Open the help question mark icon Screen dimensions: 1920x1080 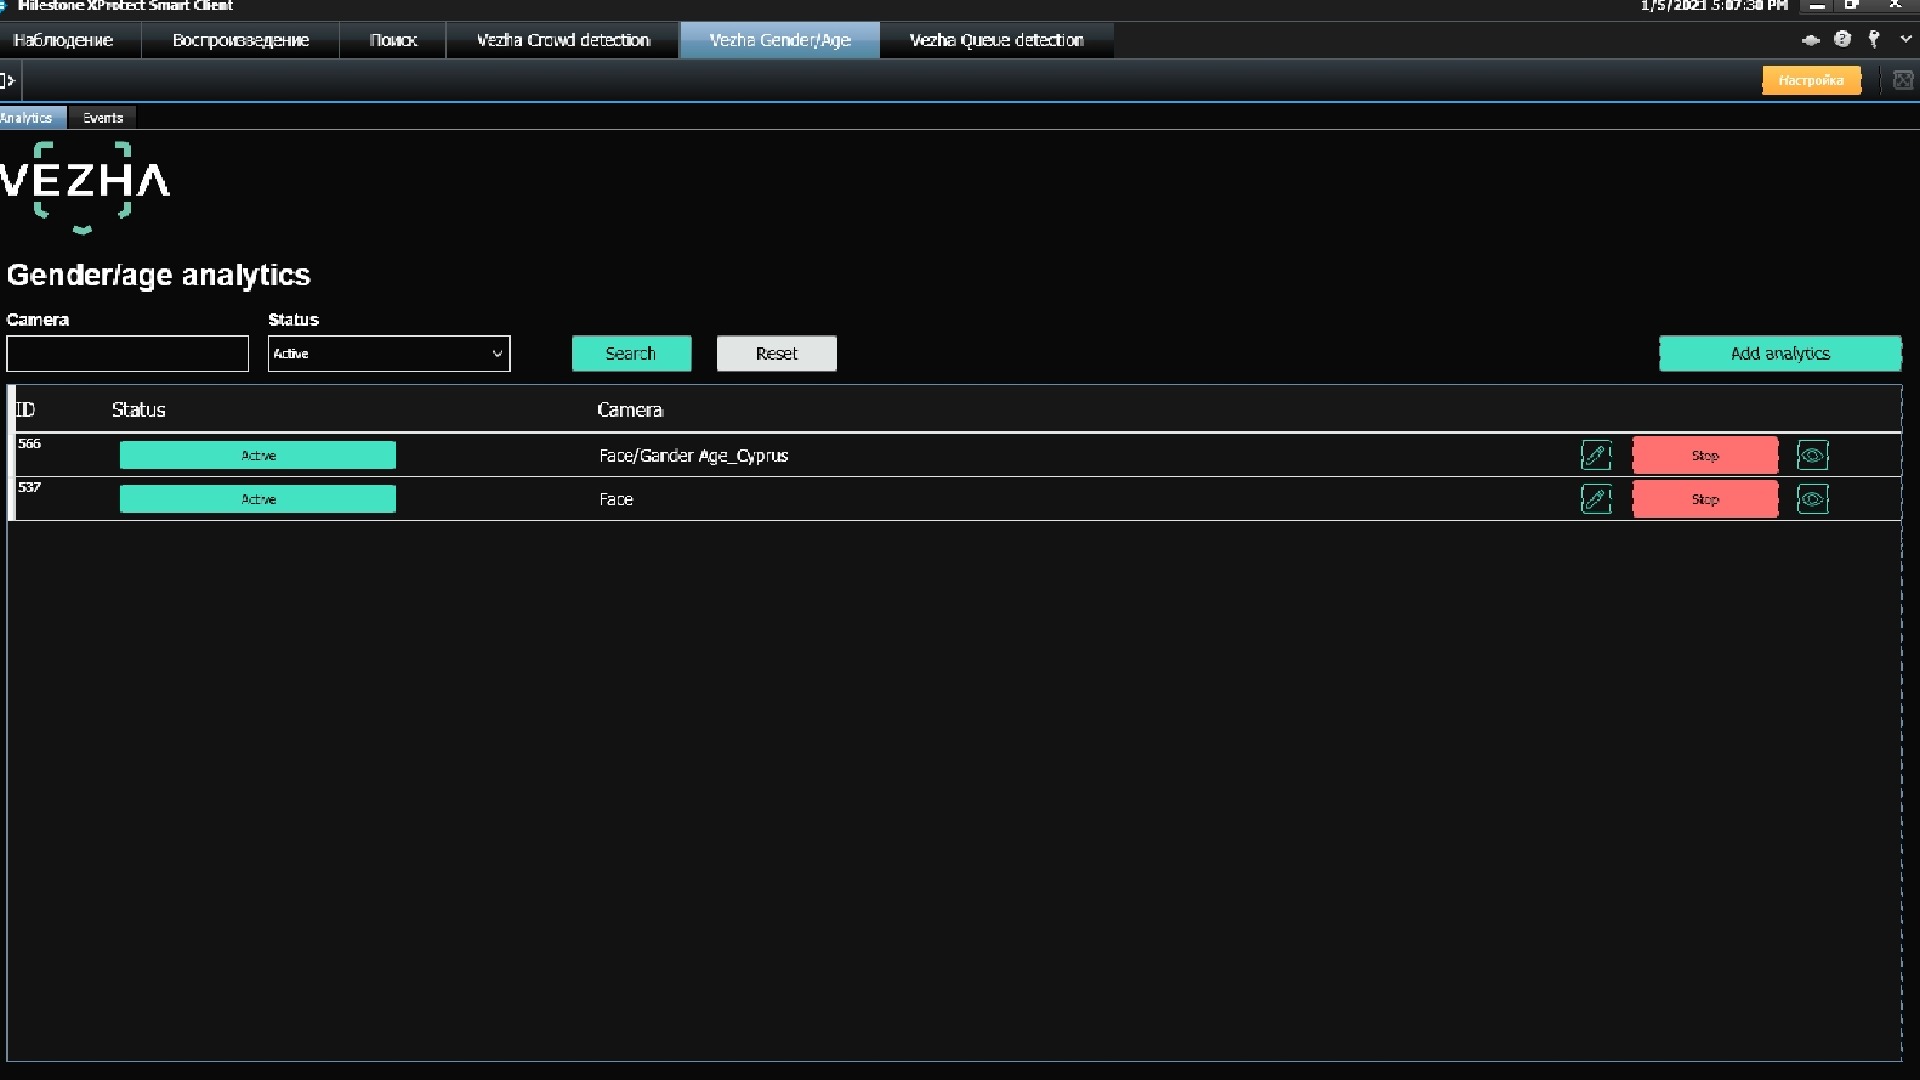(1843, 39)
